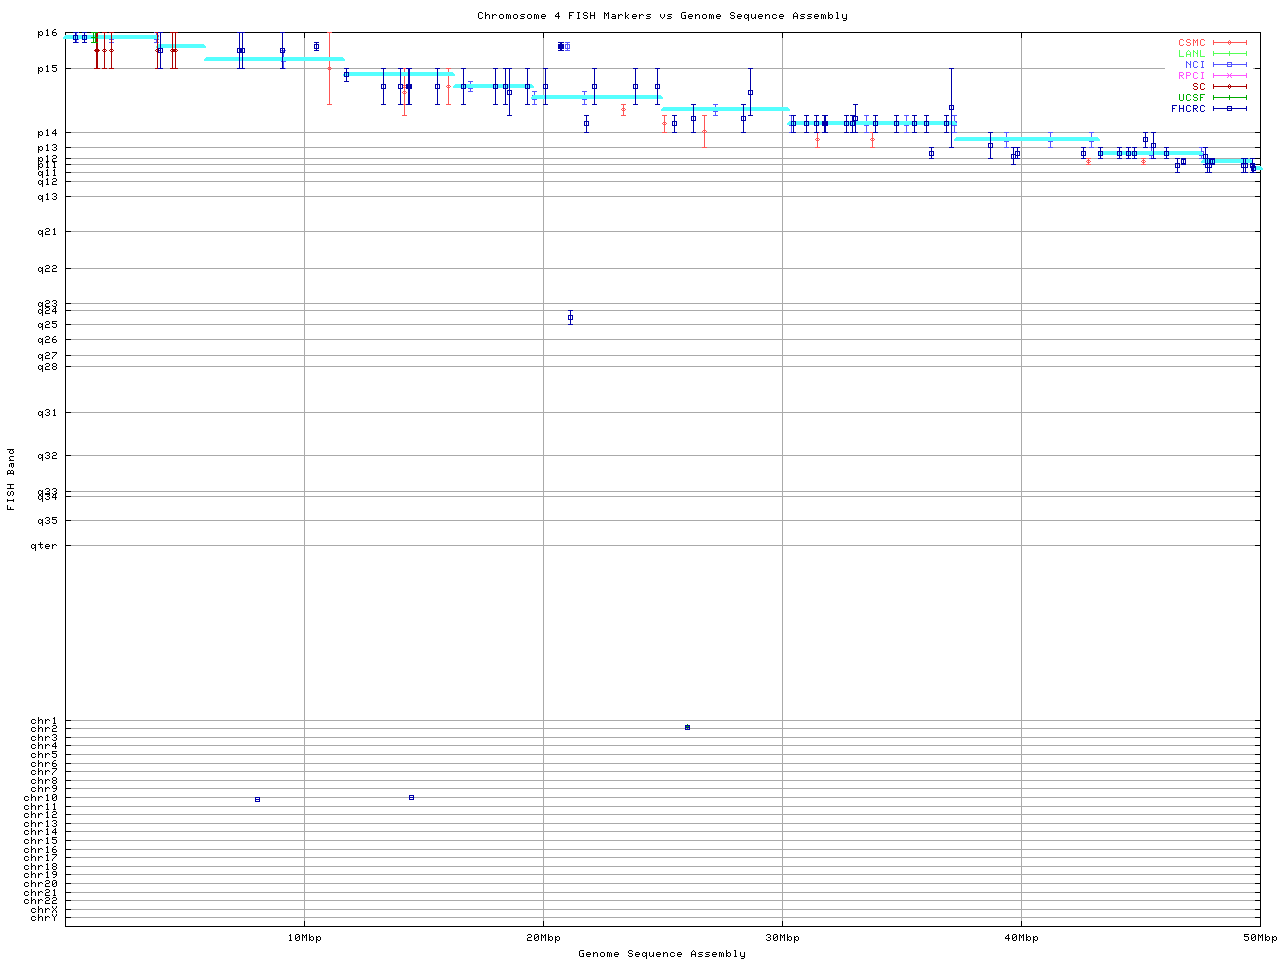The width and height of the screenshot is (1280, 960).
Task: Click the SC legend marker line
Action: [1229, 87]
